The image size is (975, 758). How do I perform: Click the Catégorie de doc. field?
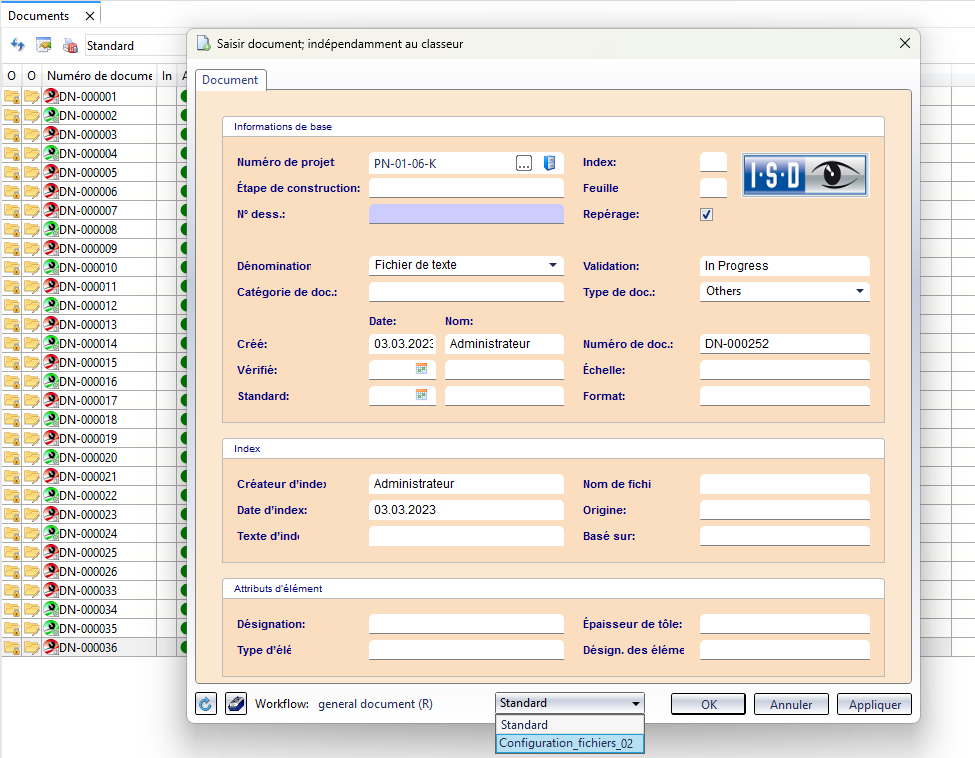[466, 292]
